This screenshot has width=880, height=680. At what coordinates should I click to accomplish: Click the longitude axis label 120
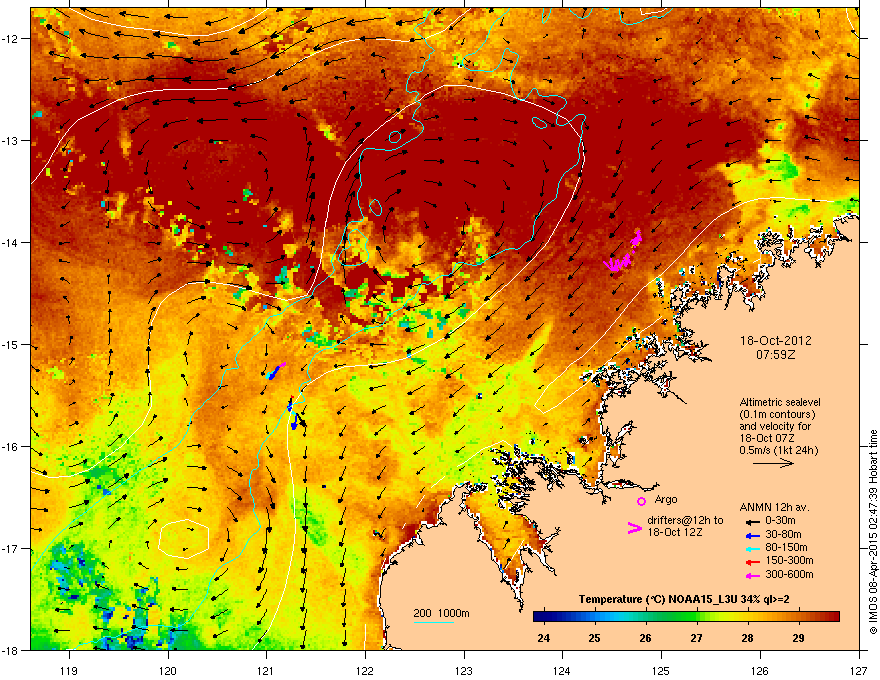[x=168, y=670]
